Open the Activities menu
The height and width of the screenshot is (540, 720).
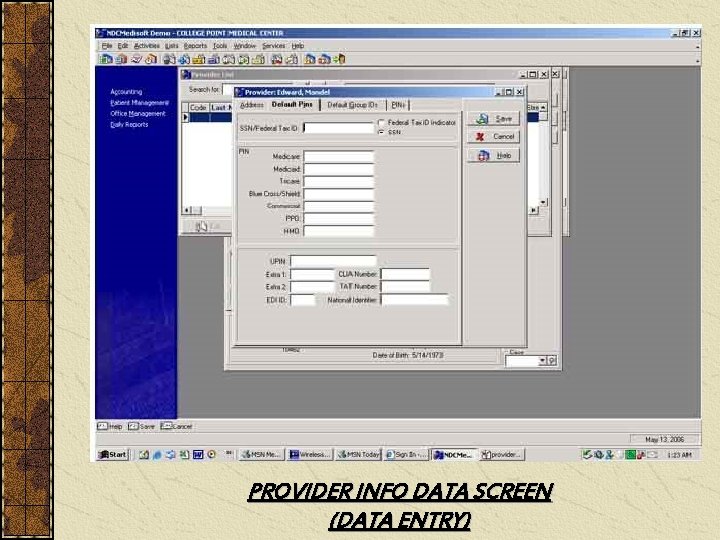(x=146, y=46)
